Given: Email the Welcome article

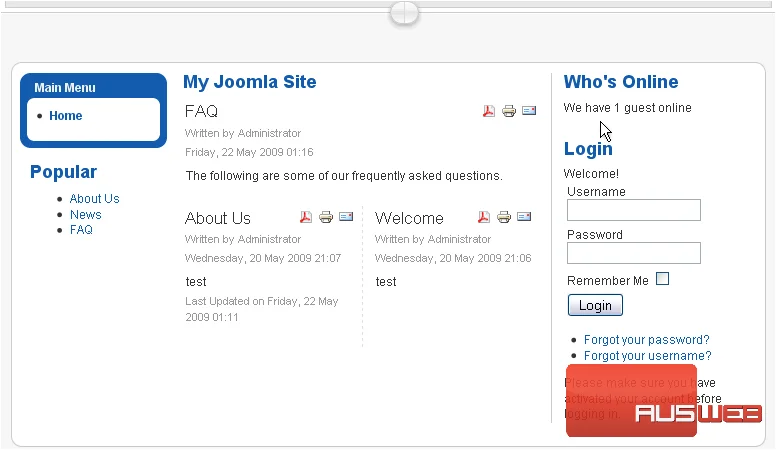Looking at the screenshot, I should pyautogui.click(x=524, y=217).
